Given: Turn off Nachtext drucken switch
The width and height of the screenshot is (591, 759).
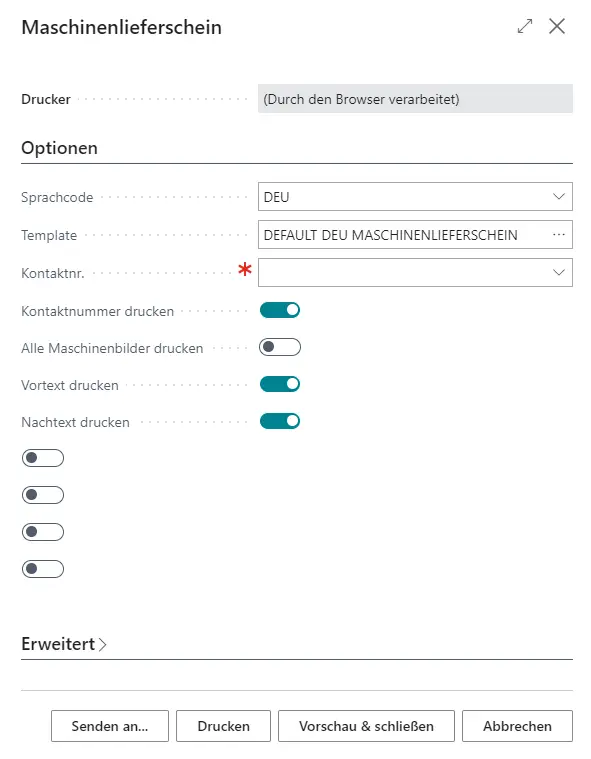Looking at the screenshot, I should [x=280, y=421].
